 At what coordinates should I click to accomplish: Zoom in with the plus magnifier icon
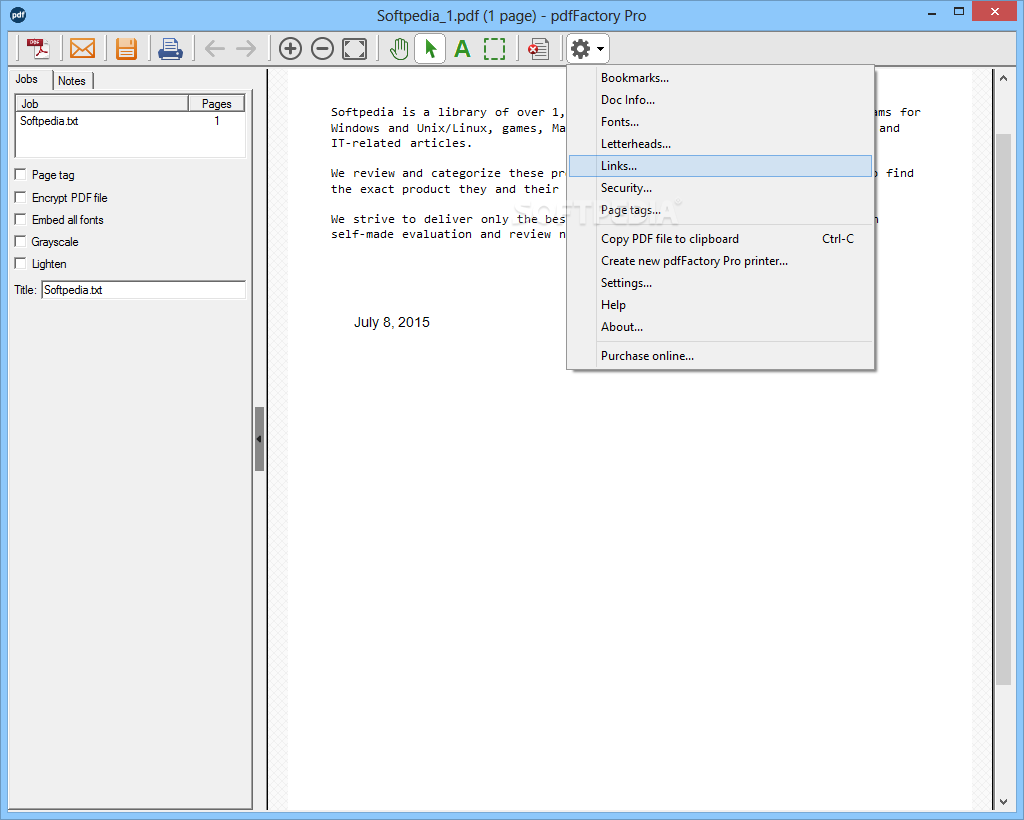pos(290,48)
